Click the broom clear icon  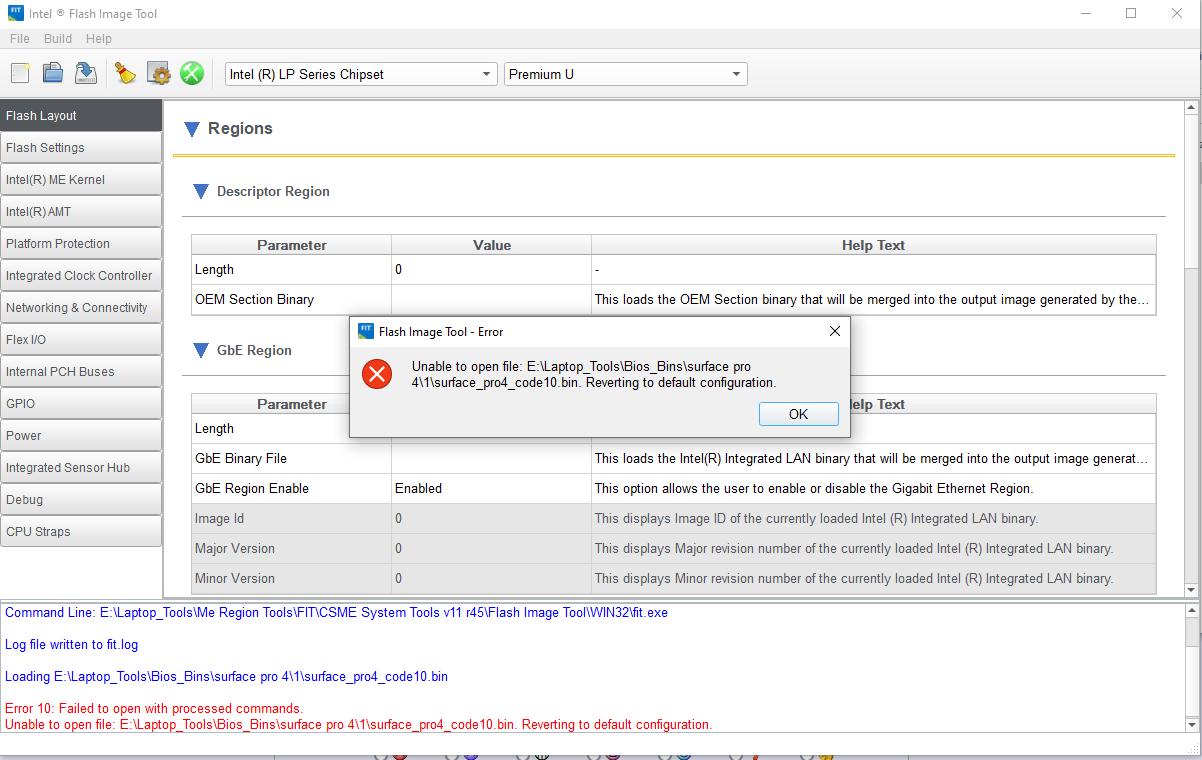pos(125,73)
